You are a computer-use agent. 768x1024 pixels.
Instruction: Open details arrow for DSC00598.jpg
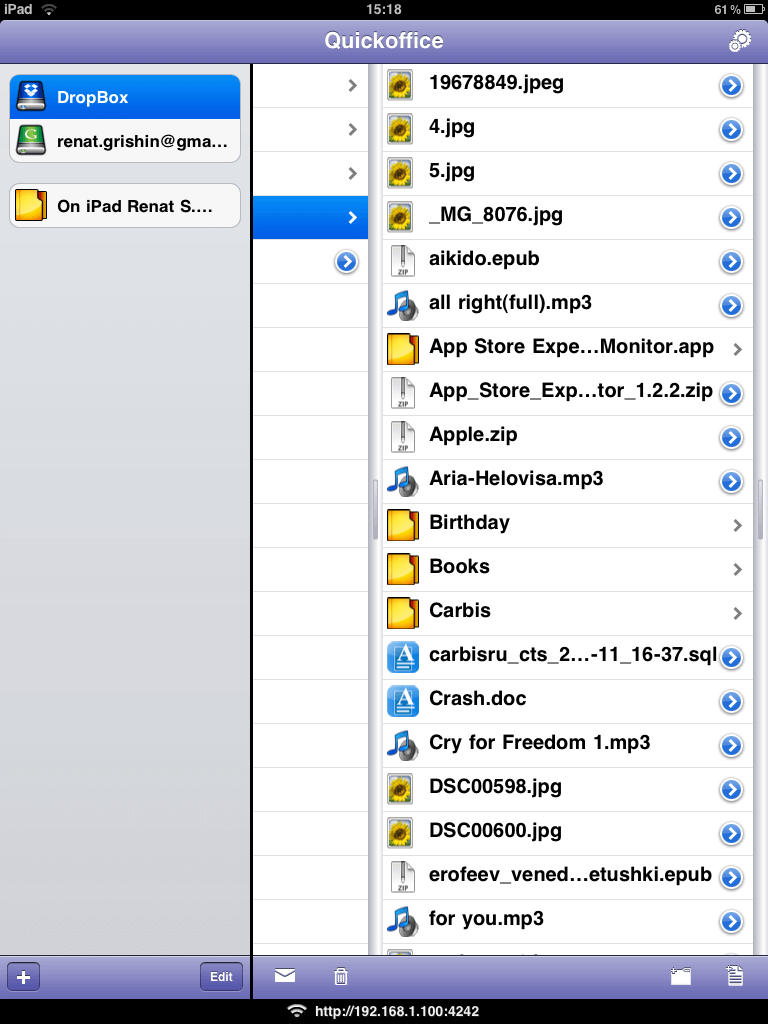[x=731, y=789]
